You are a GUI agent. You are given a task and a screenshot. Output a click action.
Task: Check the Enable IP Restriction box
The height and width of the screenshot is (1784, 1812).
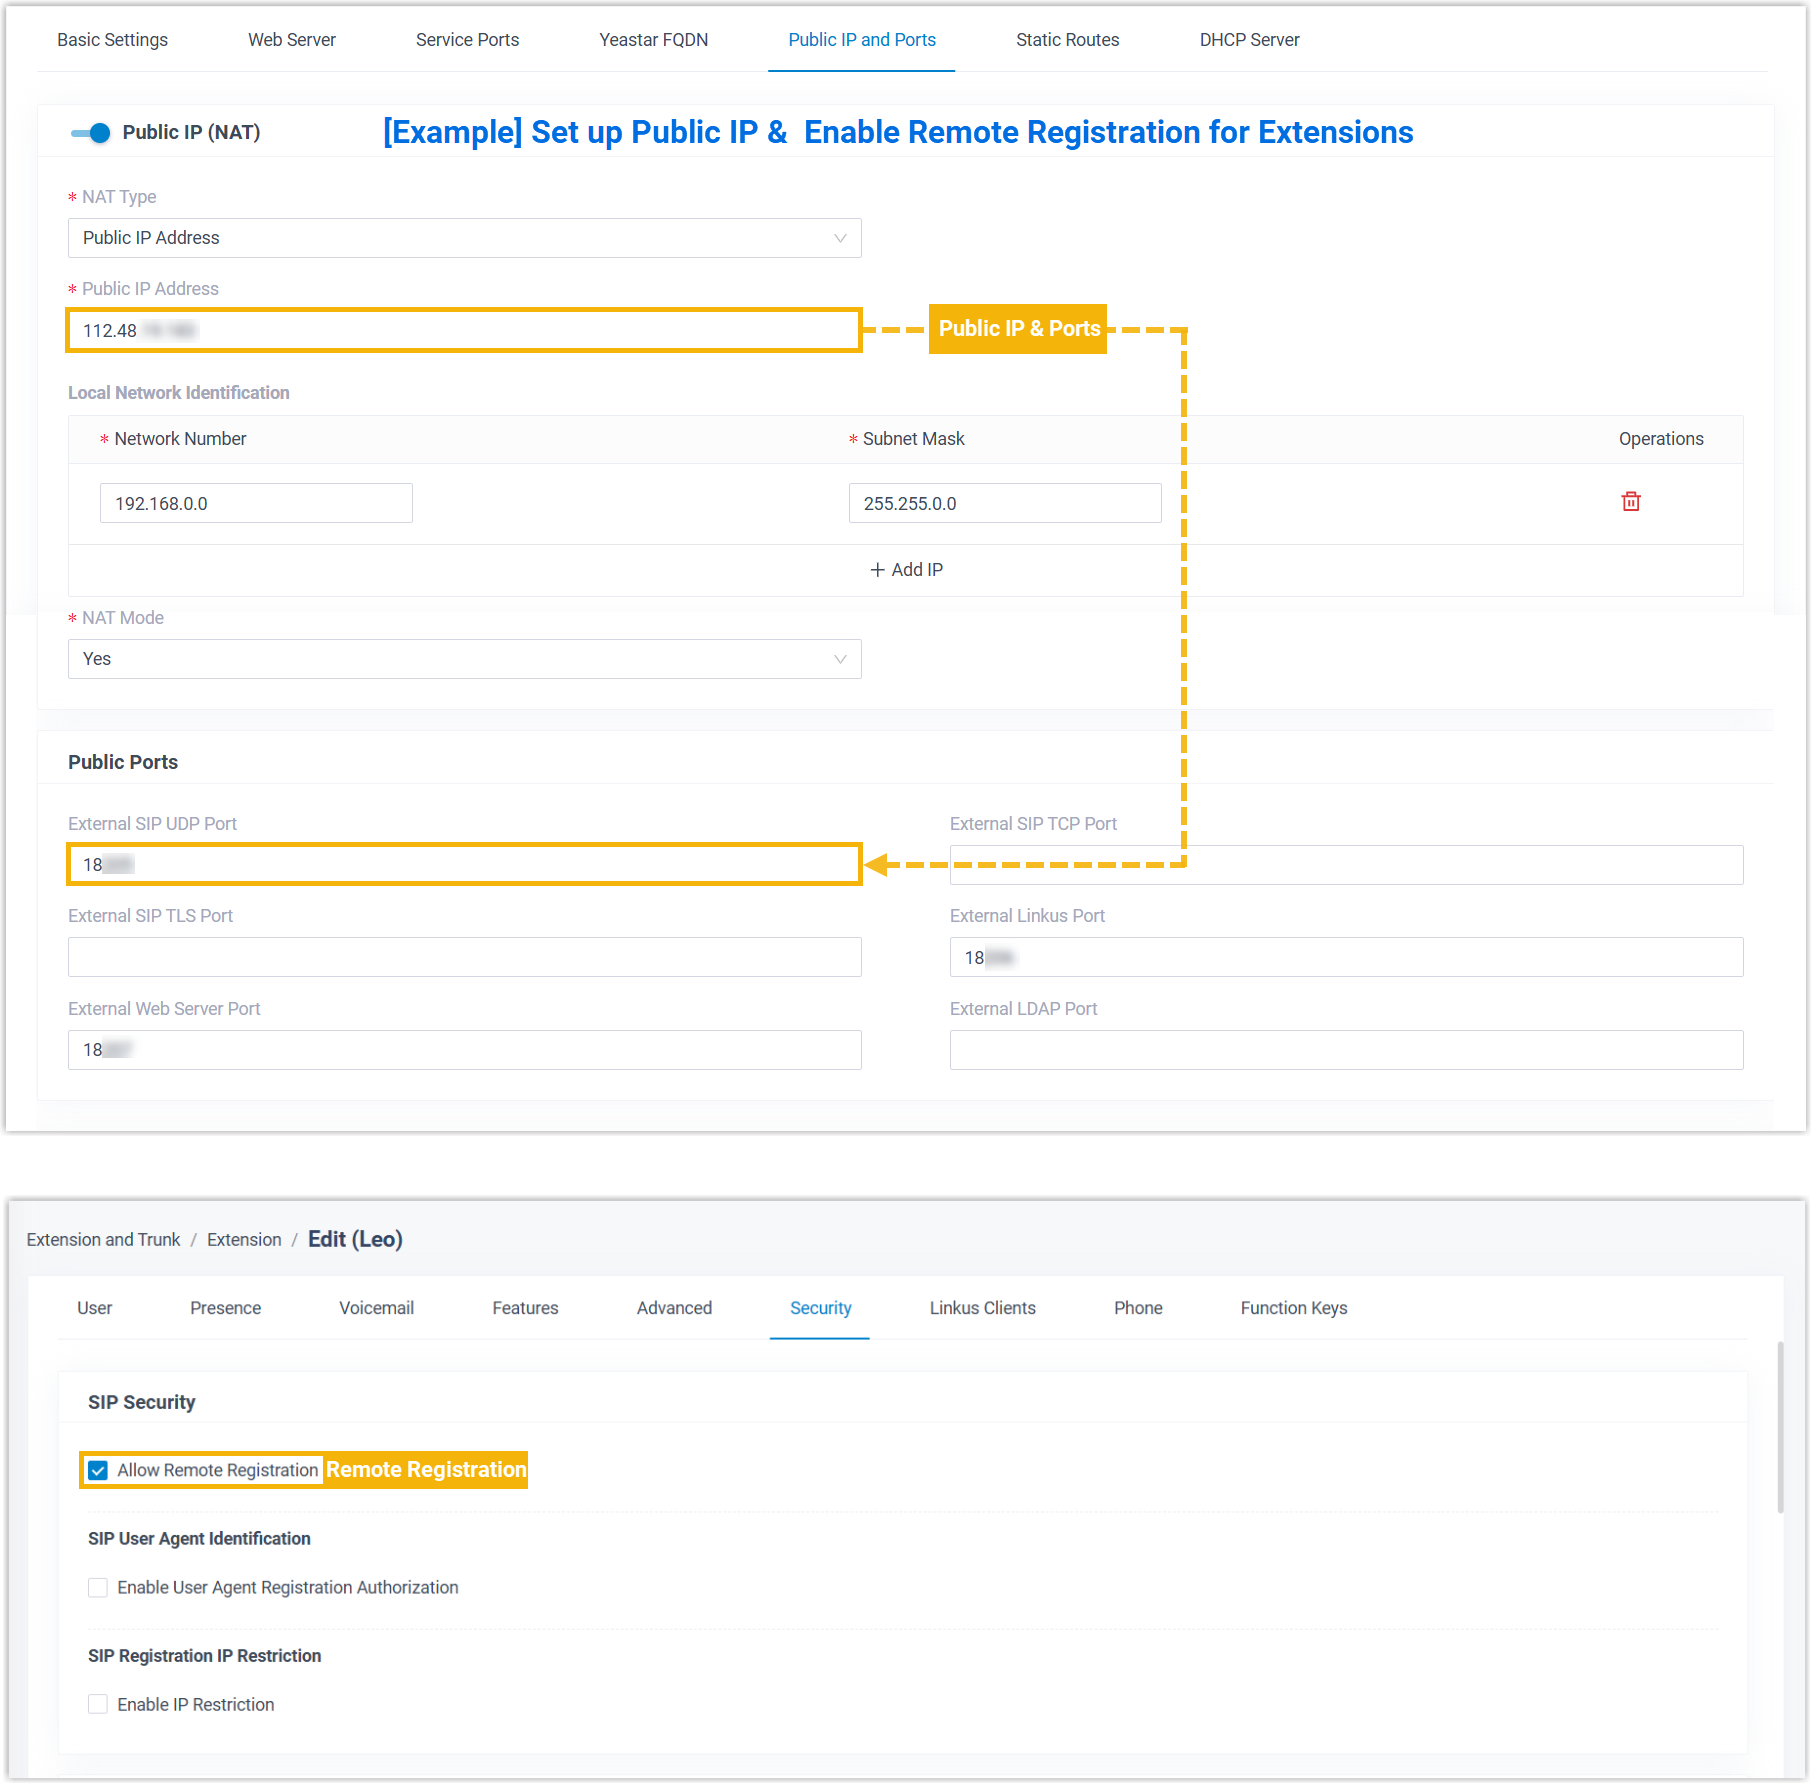click(98, 1705)
